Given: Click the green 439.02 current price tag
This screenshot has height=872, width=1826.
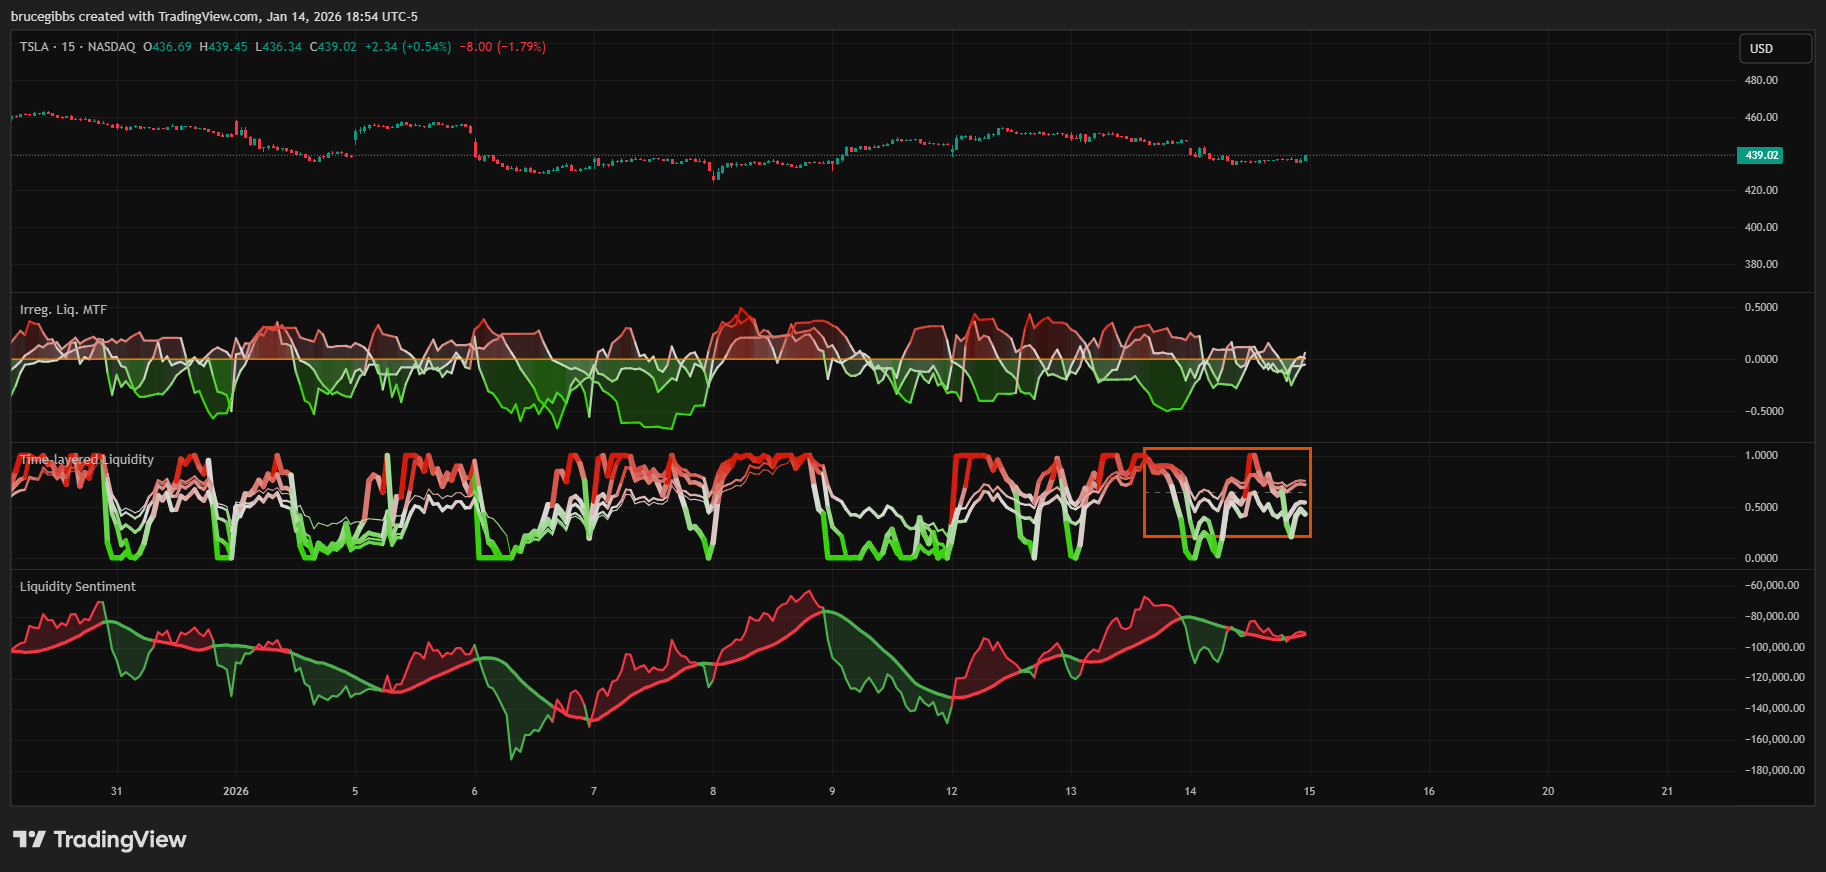Looking at the screenshot, I should click(x=1761, y=155).
